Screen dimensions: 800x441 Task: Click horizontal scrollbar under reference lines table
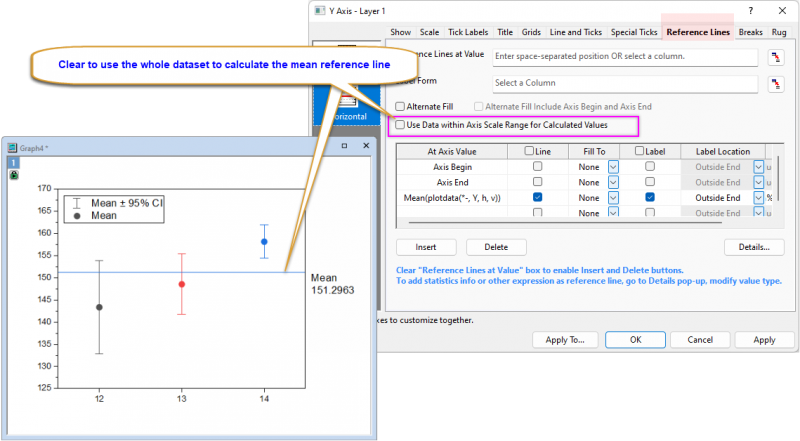click(x=566, y=222)
